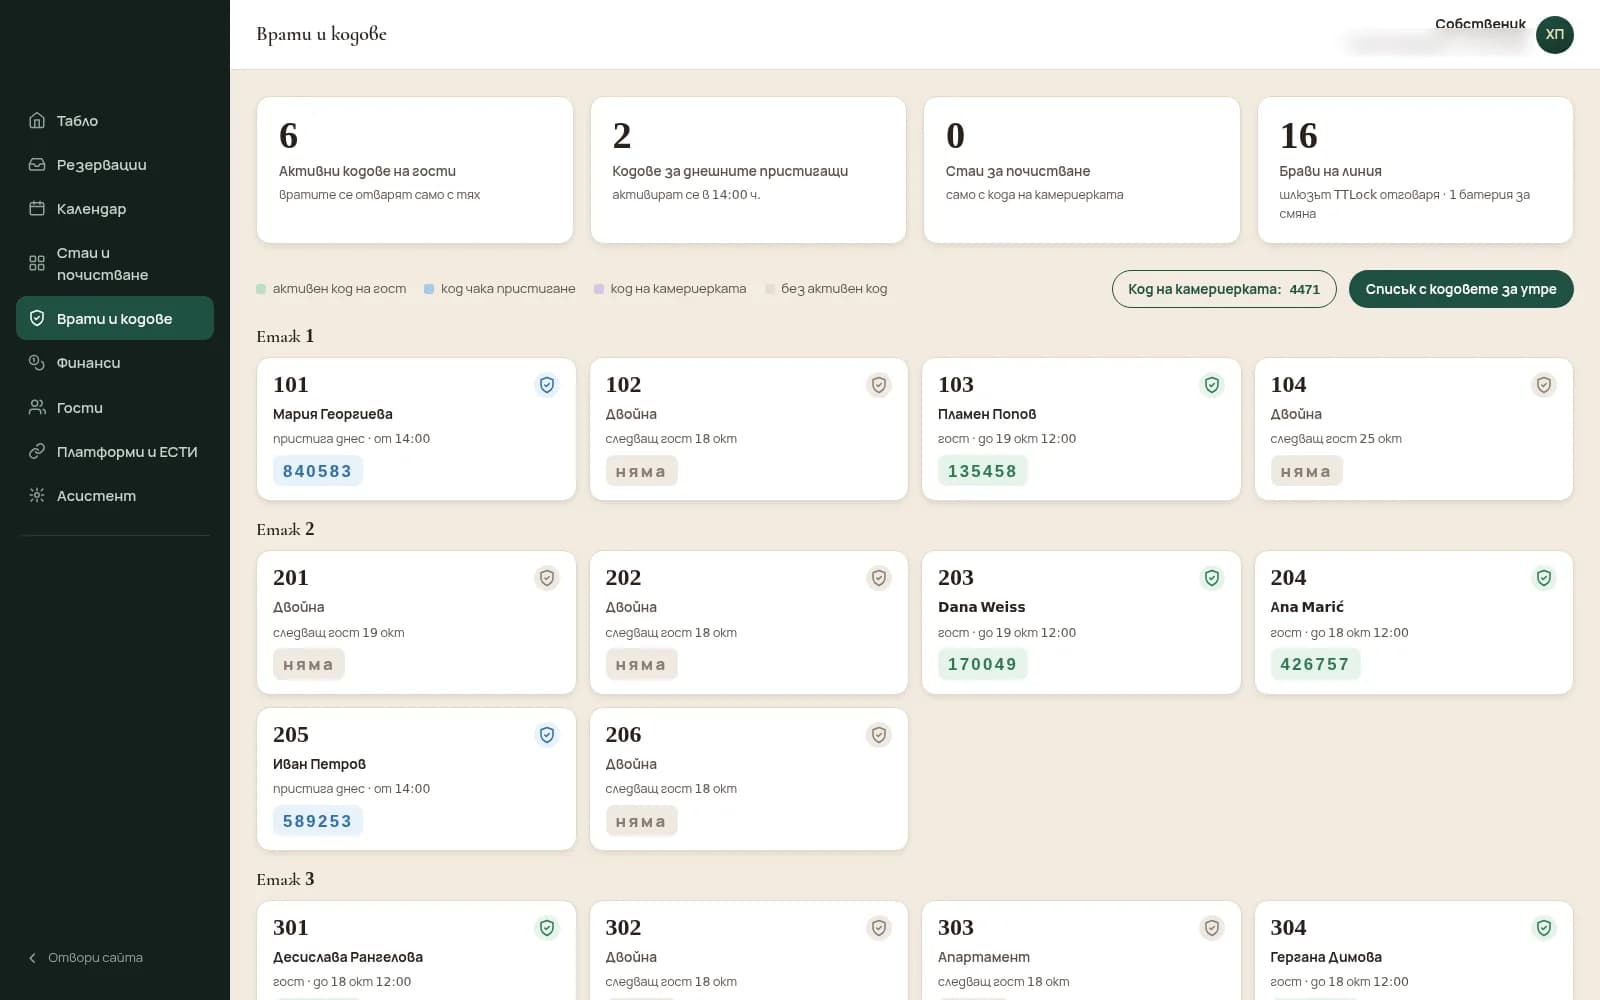Open Табло in the sidebar
This screenshot has width=1600, height=1000.
[x=115, y=121]
